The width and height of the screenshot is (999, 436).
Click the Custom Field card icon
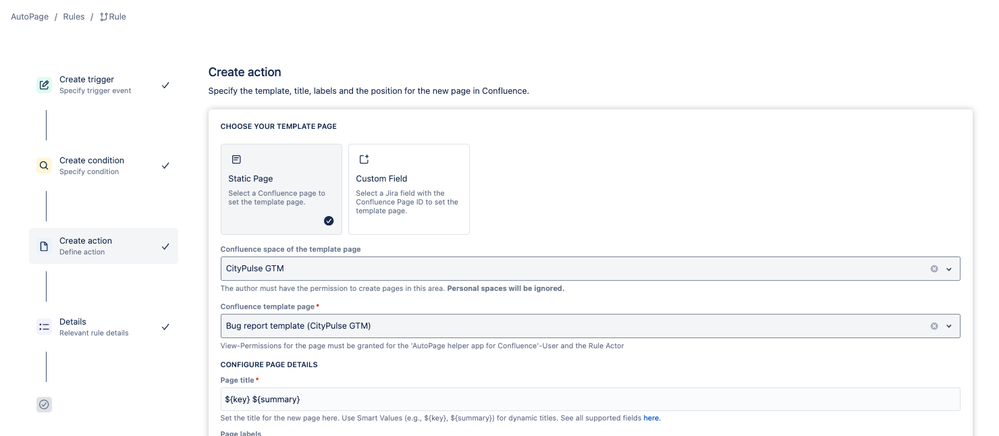point(364,159)
